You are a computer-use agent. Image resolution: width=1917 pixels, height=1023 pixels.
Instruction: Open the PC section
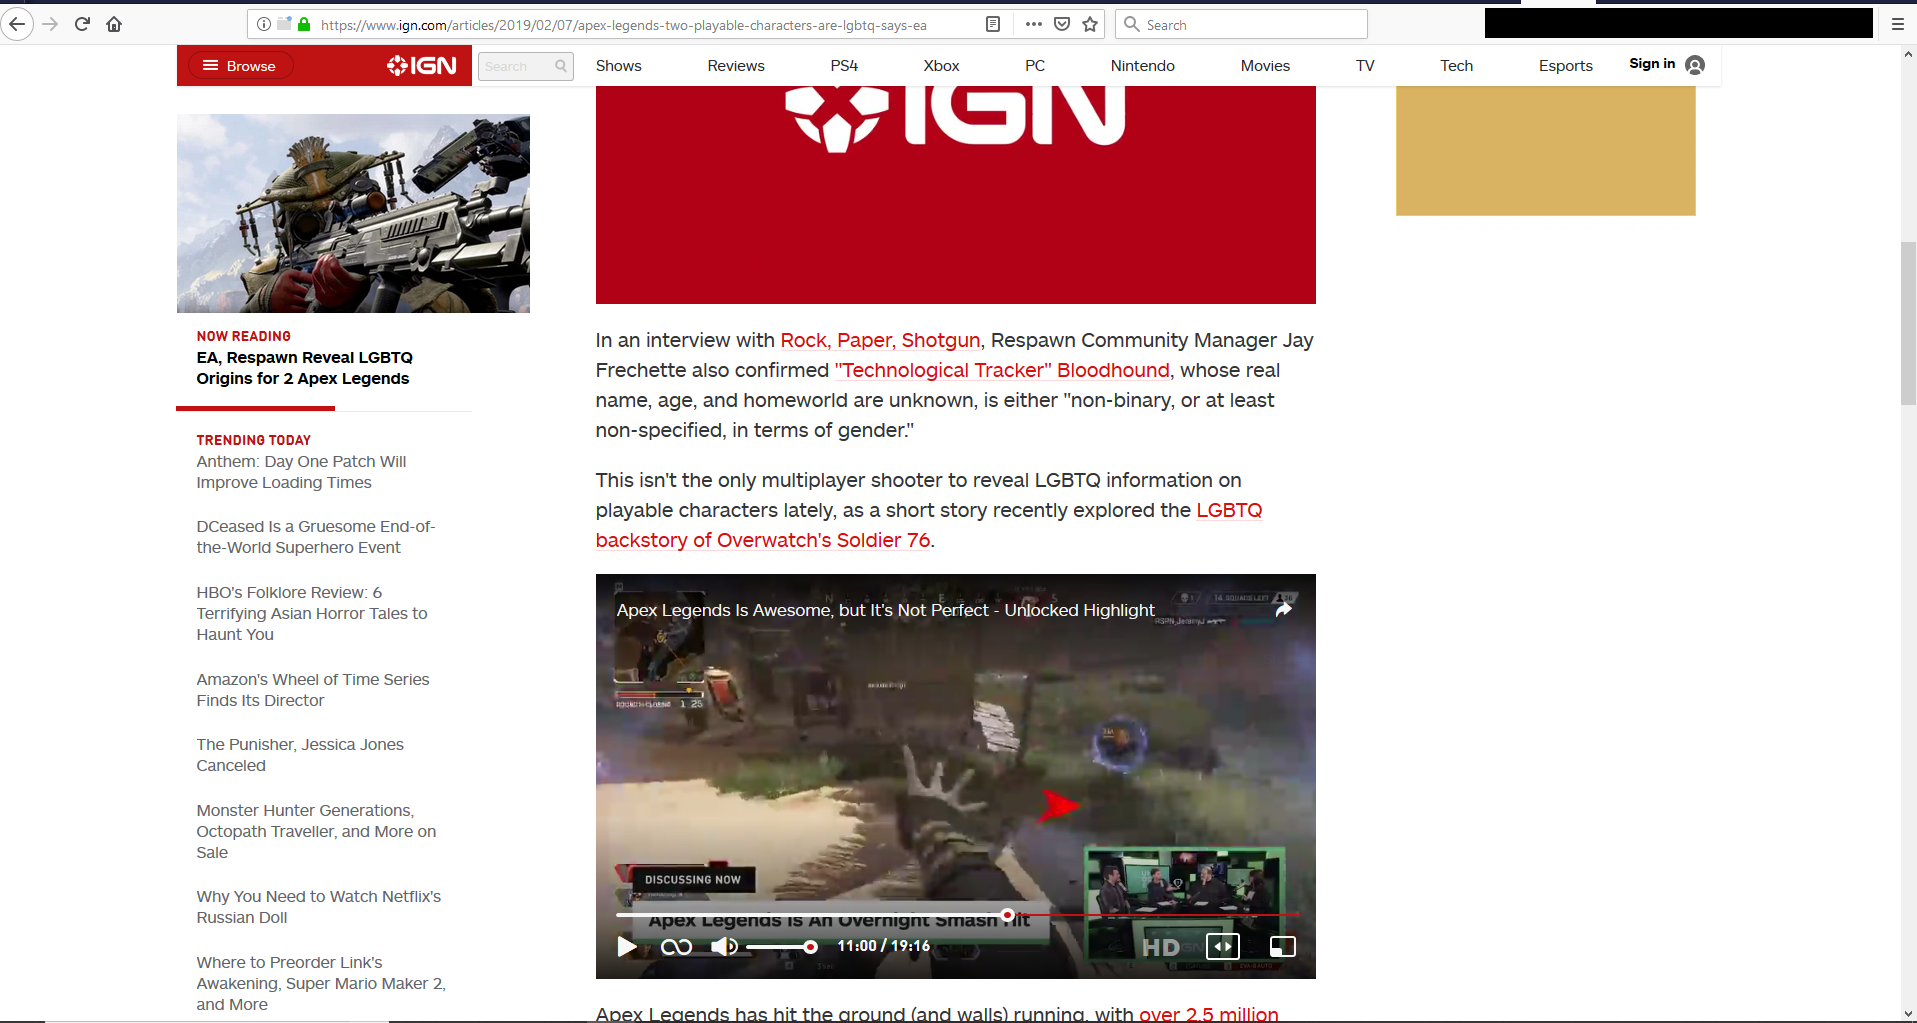pos(1035,66)
